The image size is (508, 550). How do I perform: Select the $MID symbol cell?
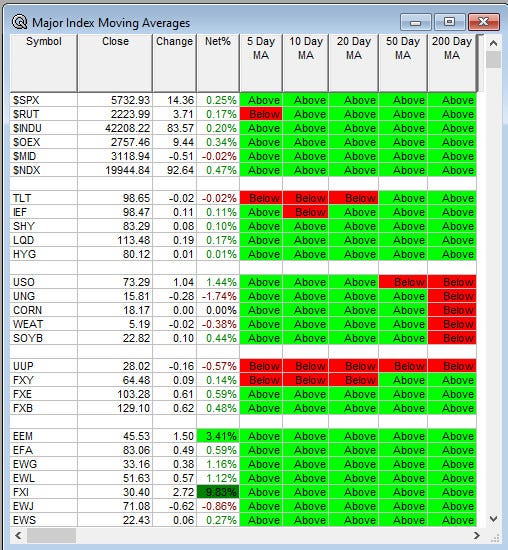(44, 156)
